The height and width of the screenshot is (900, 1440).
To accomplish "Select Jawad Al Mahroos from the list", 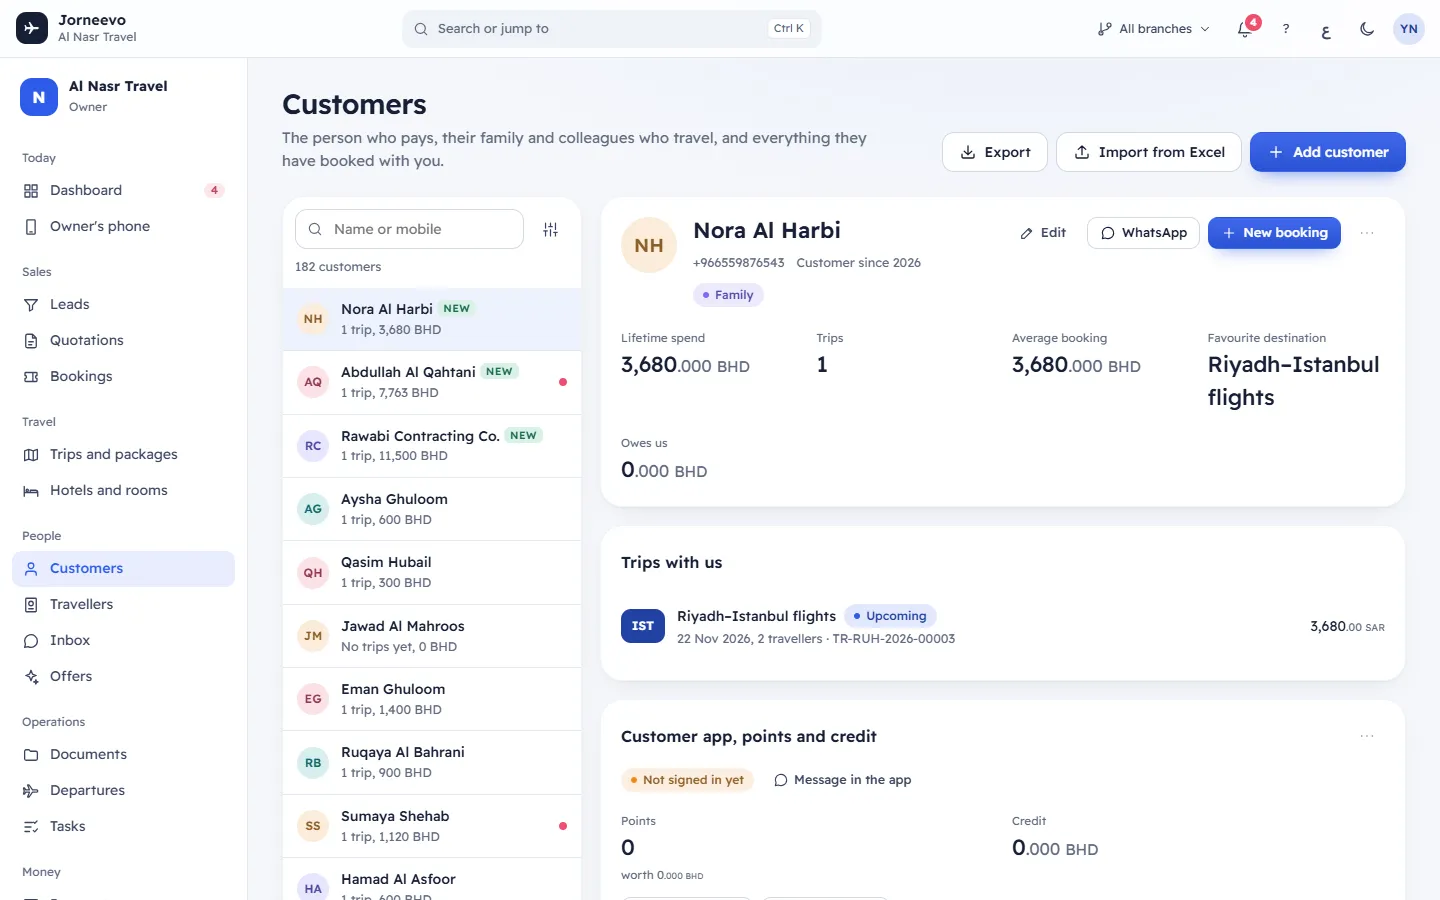I will 432,636.
